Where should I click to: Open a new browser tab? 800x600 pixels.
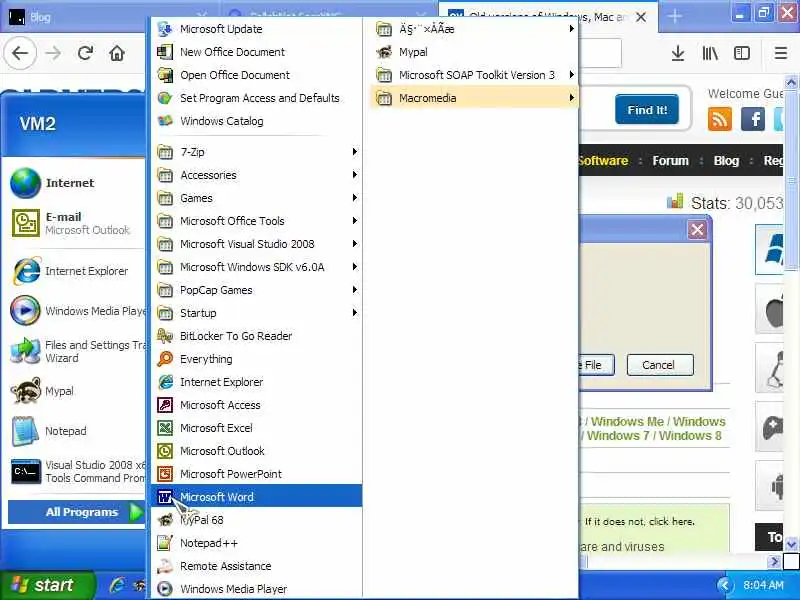[674, 17]
